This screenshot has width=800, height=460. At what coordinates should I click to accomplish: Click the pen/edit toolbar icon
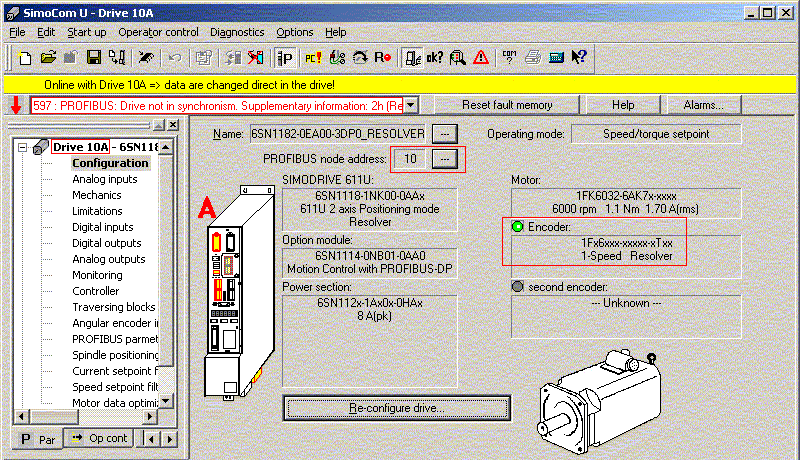tap(146, 58)
